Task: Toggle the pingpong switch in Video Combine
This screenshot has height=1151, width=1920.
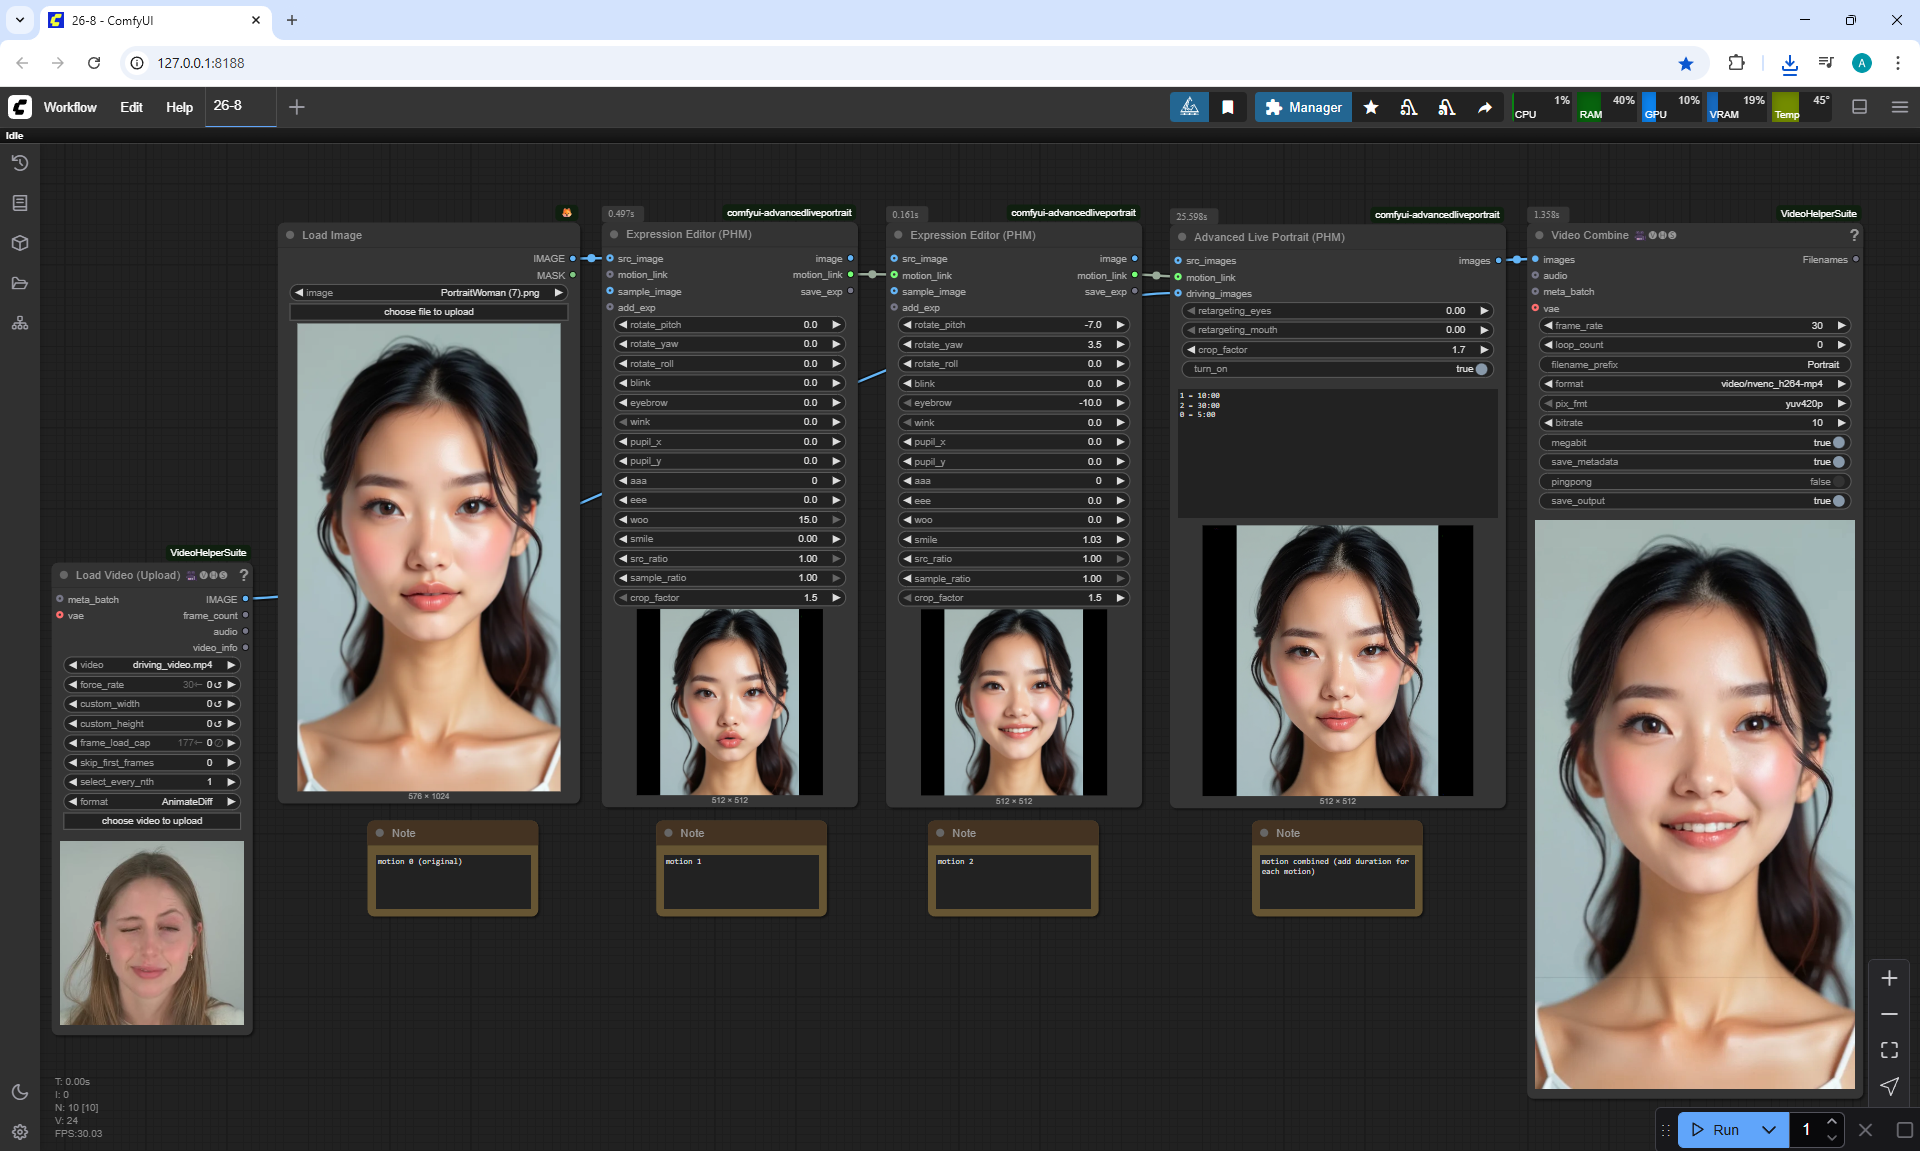Action: tap(1838, 482)
